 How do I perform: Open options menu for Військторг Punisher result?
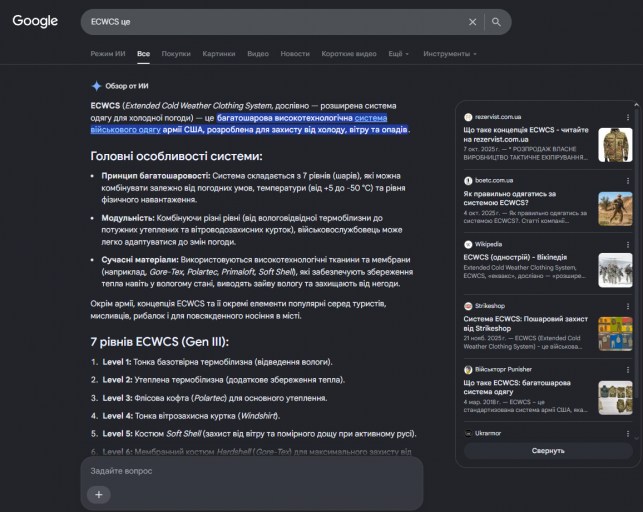(628, 370)
